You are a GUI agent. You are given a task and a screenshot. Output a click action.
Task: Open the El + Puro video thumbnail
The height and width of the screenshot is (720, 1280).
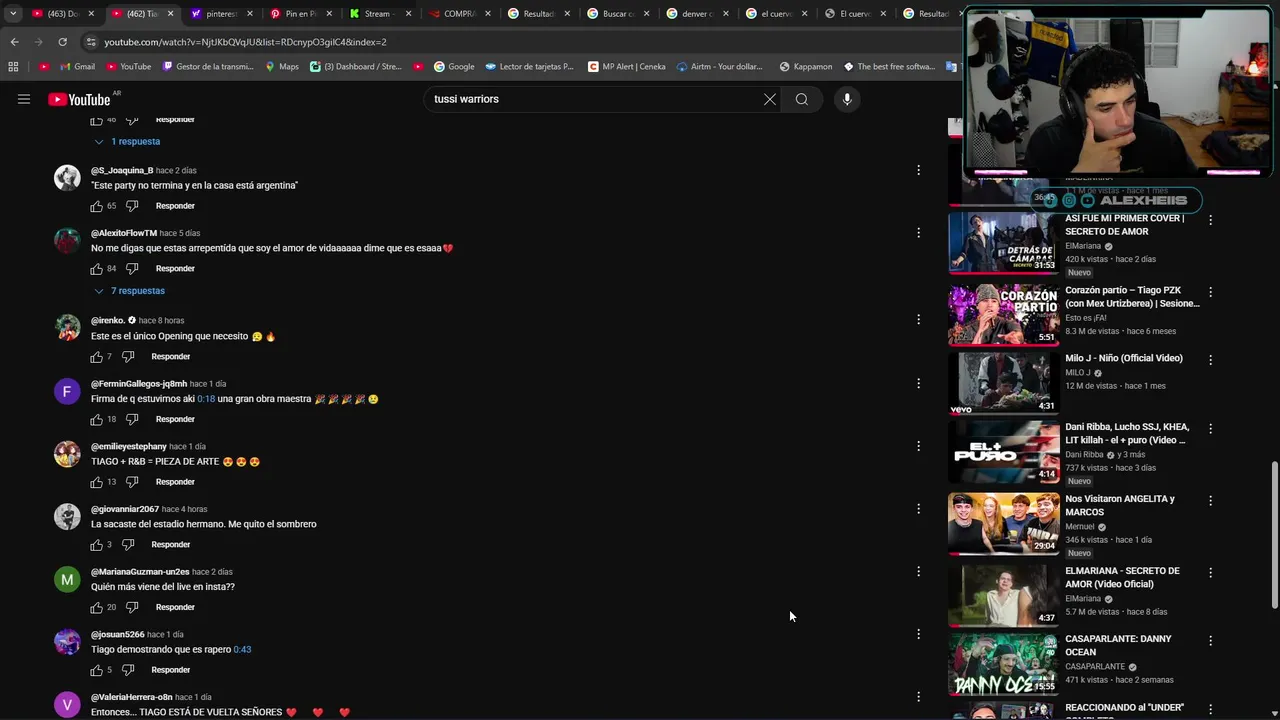click(1003, 452)
